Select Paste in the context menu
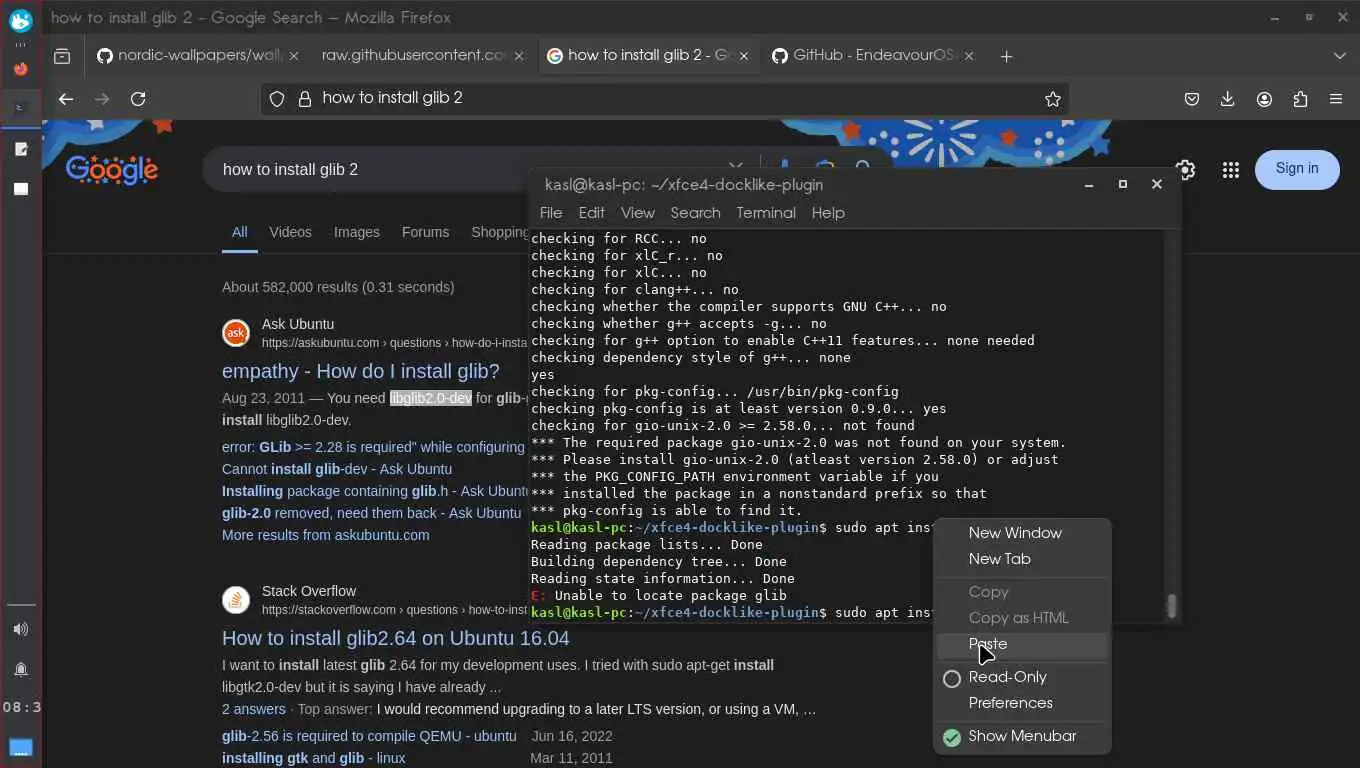This screenshot has height=768, width=1360. (1023, 645)
